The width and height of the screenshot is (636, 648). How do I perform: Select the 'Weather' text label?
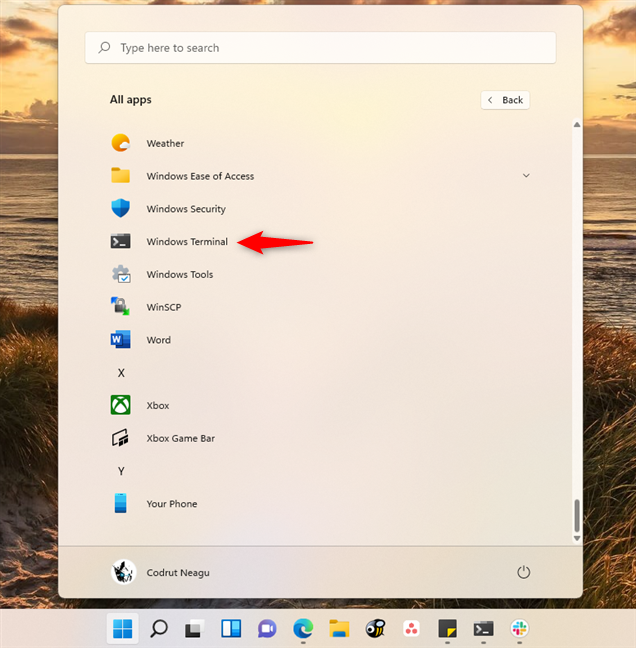tap(165, 143)
